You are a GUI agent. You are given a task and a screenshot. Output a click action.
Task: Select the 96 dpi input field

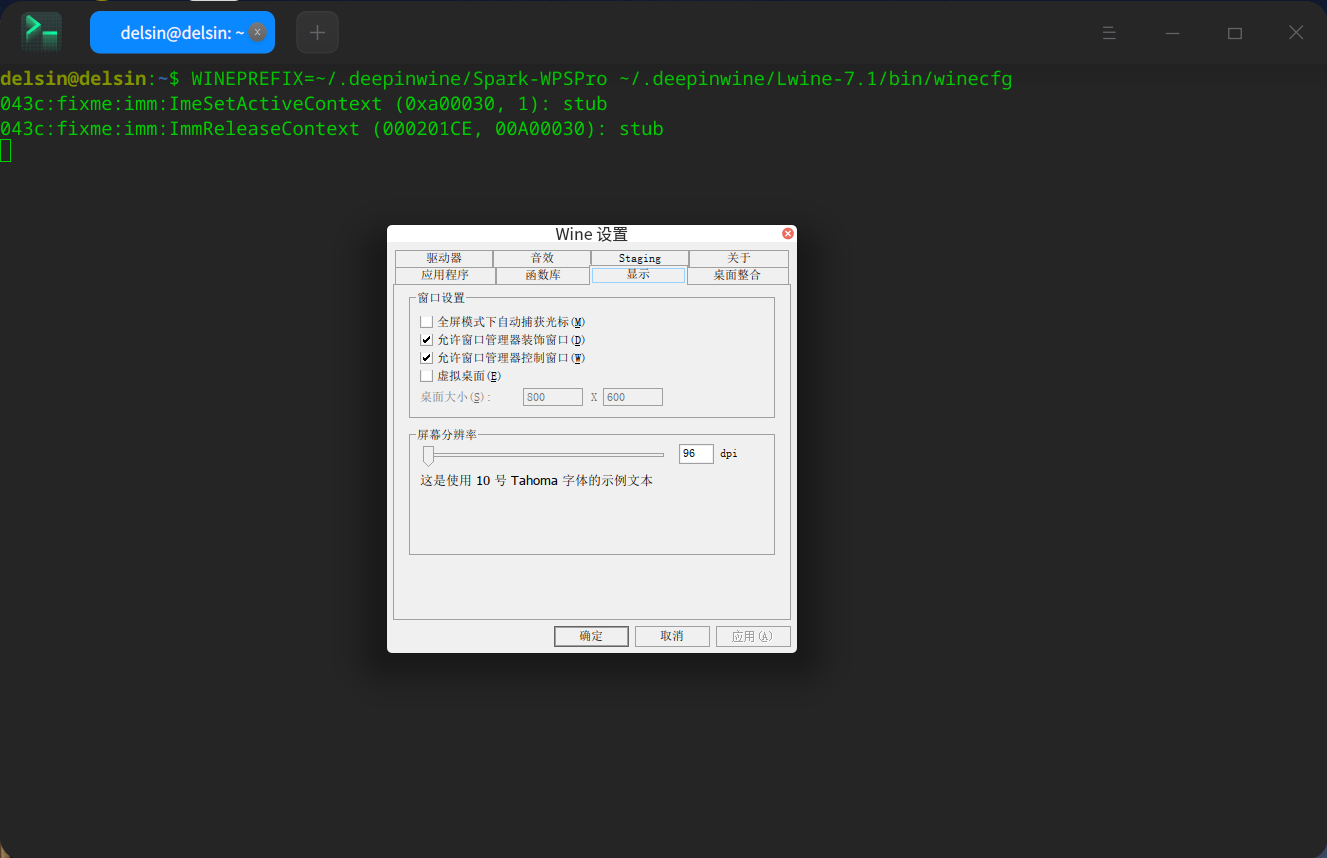point(696,453)
